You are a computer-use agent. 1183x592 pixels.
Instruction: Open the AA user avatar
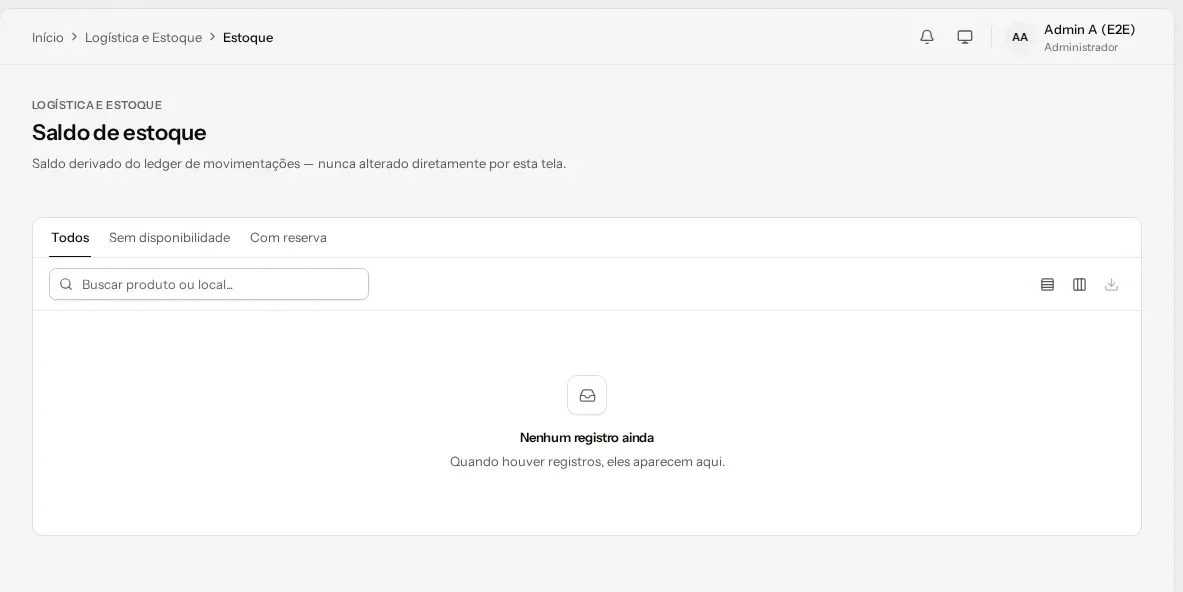(x=1019, y=37)
